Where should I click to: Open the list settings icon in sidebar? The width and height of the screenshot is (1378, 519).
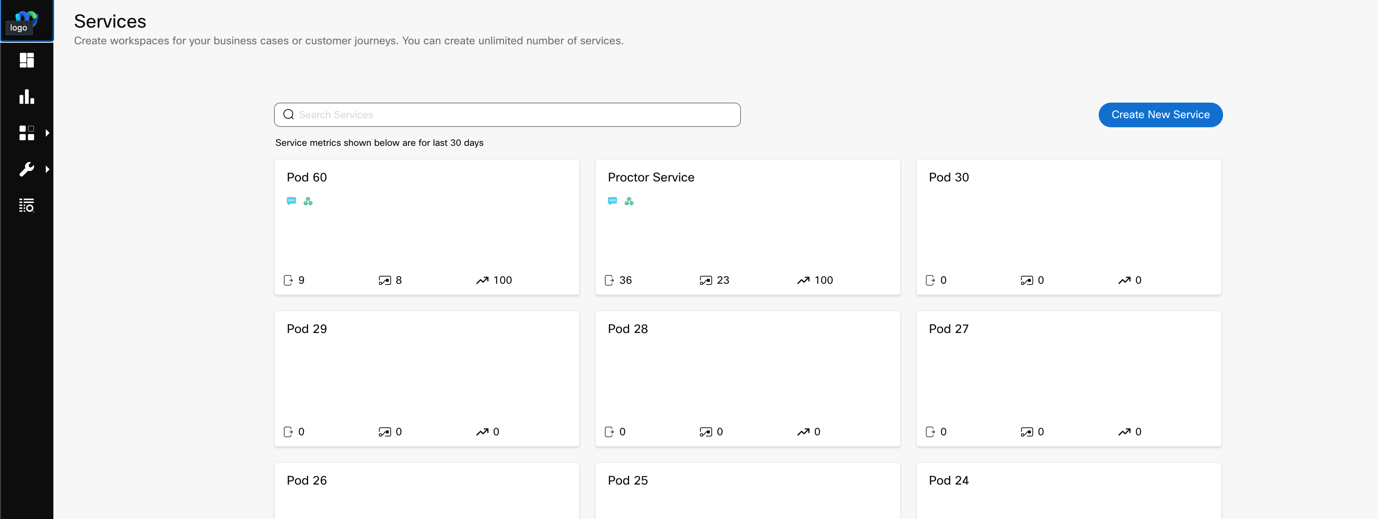pos(27,206)
